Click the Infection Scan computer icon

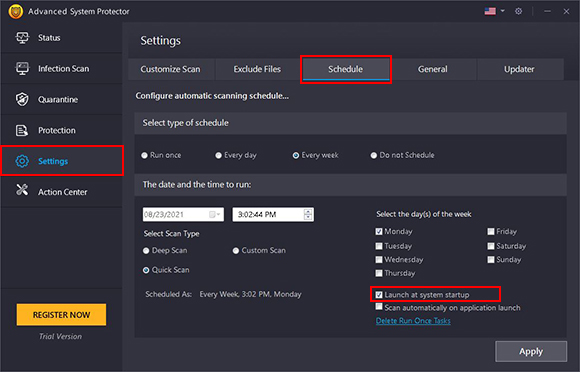(x=22, y=68)
